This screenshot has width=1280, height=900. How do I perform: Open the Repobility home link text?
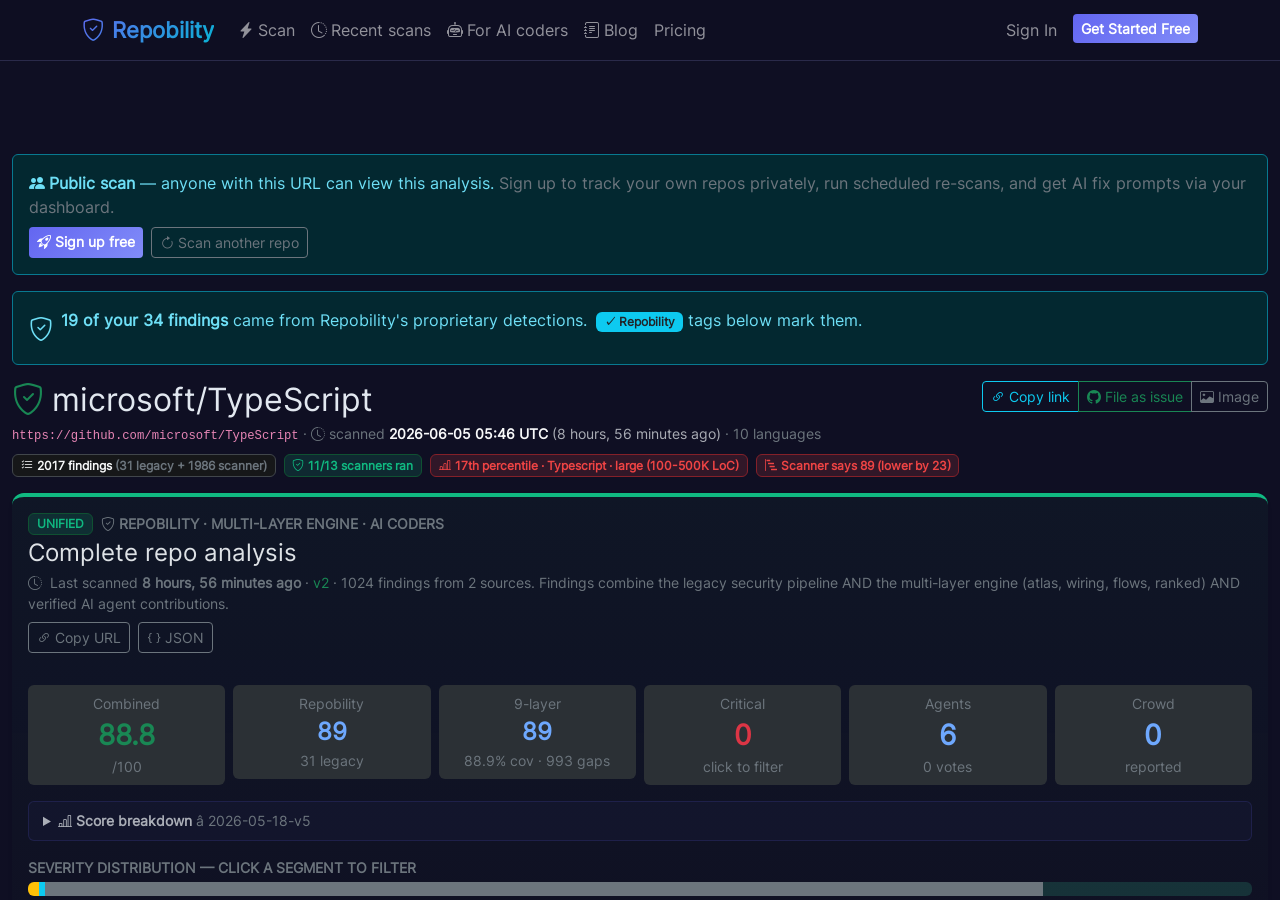coord(163,30)
